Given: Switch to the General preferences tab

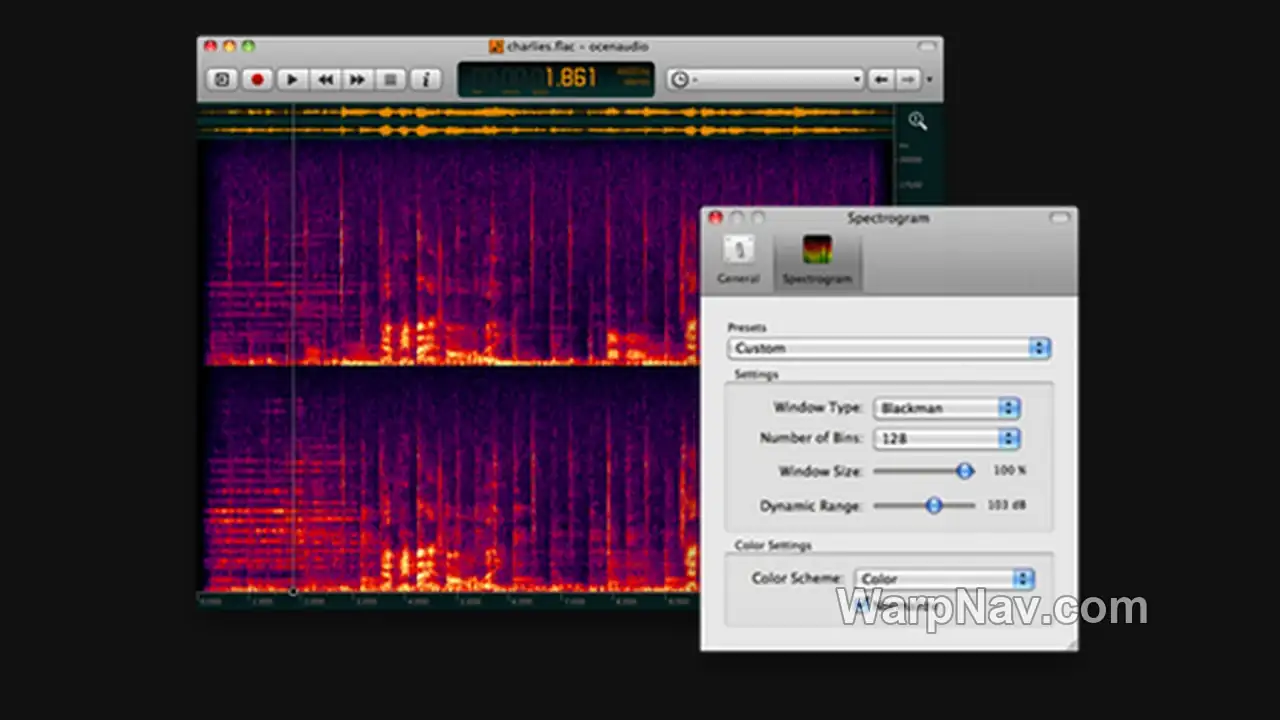Looking at the screenshot, I should [x=738, y=260].
